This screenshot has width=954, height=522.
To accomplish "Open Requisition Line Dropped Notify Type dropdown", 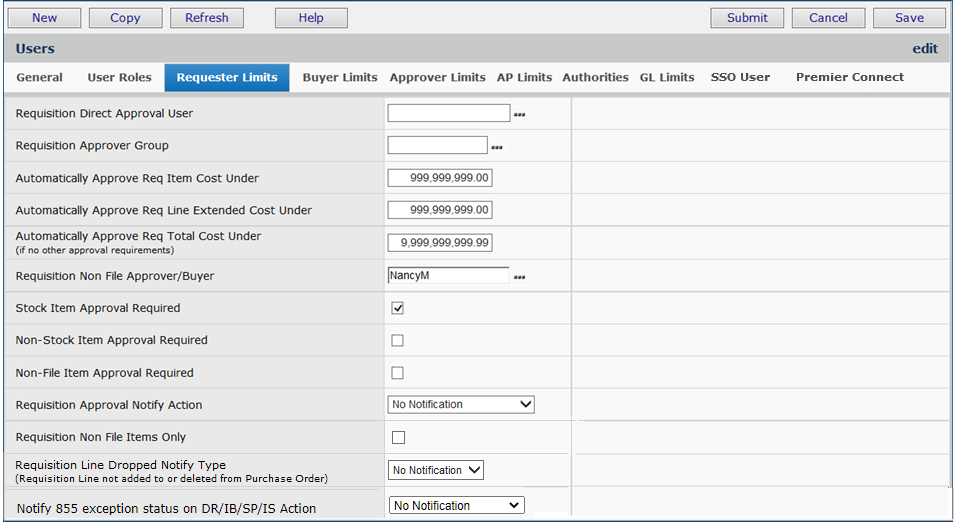I will point(435,470).
